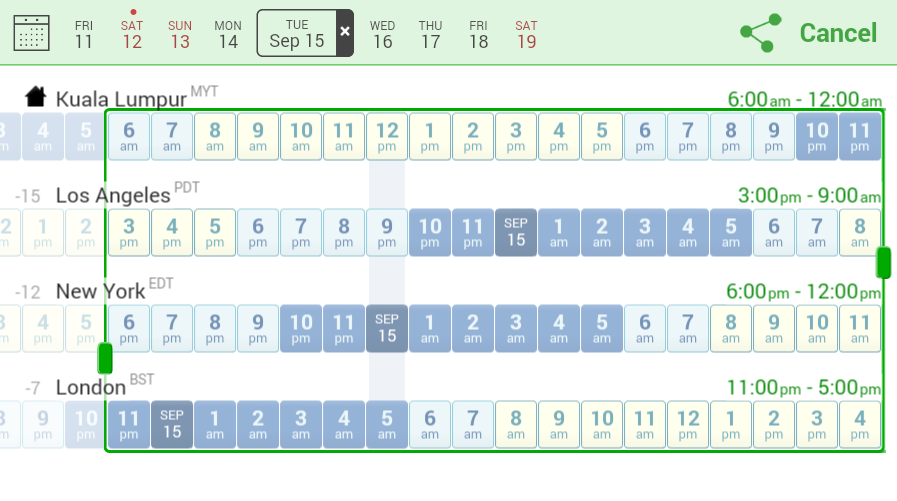Switch to Wednesday 16
Viewport: 897px width, 501px height.
(382, 34)
